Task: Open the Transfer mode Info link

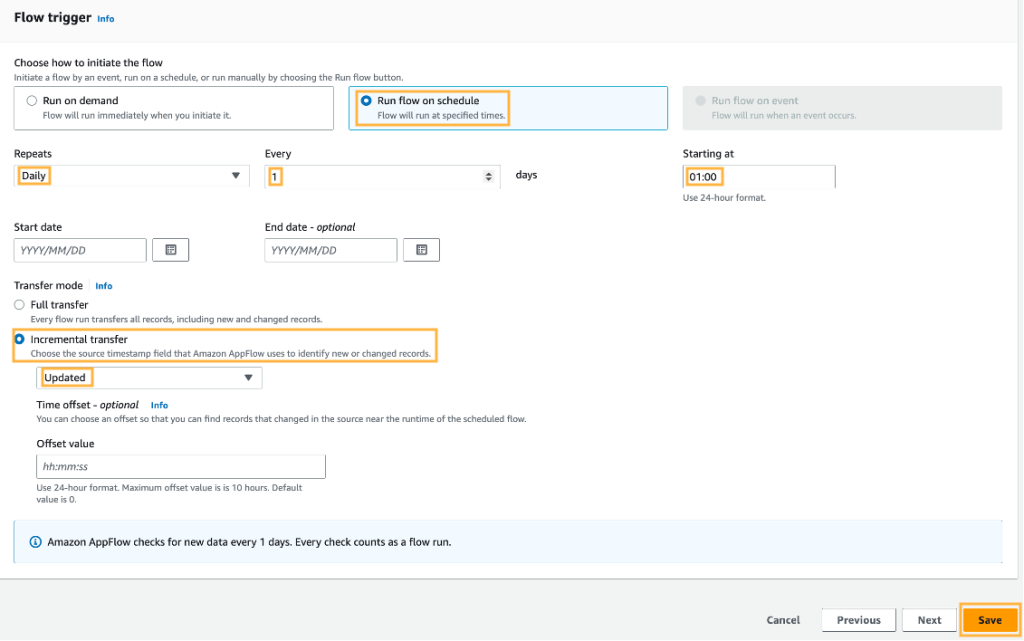Action: click(x=103, y=285)
